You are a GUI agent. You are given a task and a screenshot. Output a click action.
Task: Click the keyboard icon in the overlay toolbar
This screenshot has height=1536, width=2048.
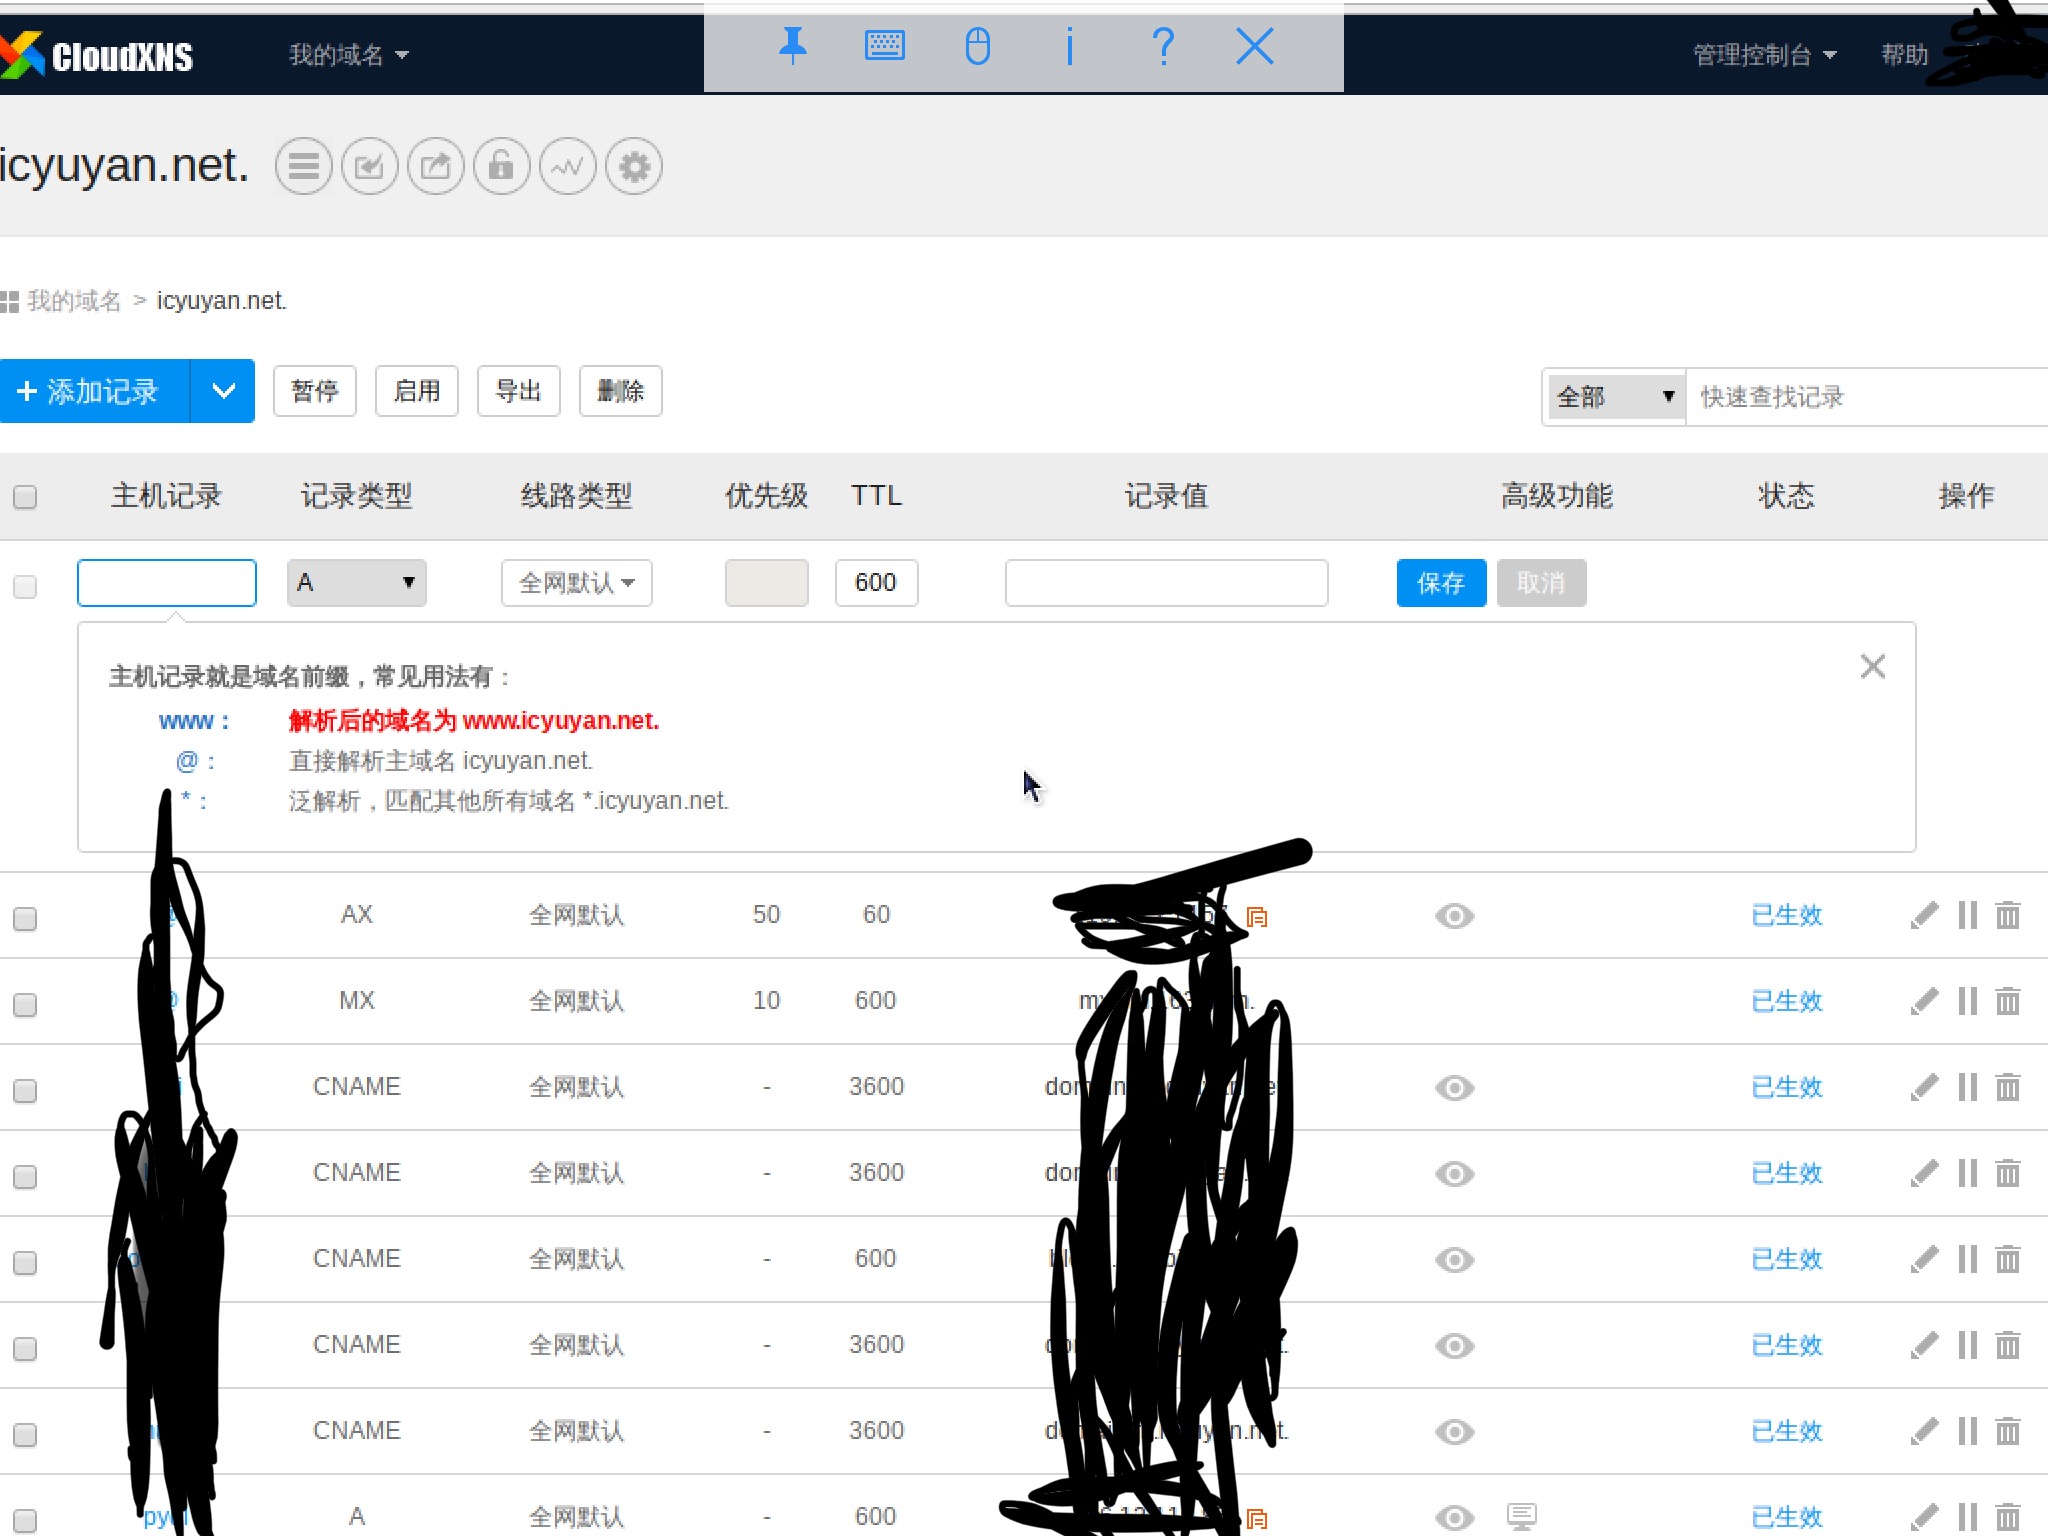point(884,46)
